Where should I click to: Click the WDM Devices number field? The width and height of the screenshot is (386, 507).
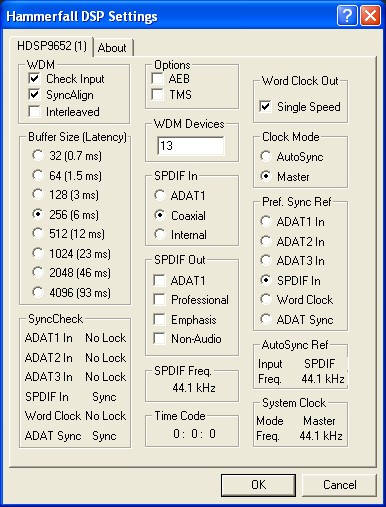(191, 146)
